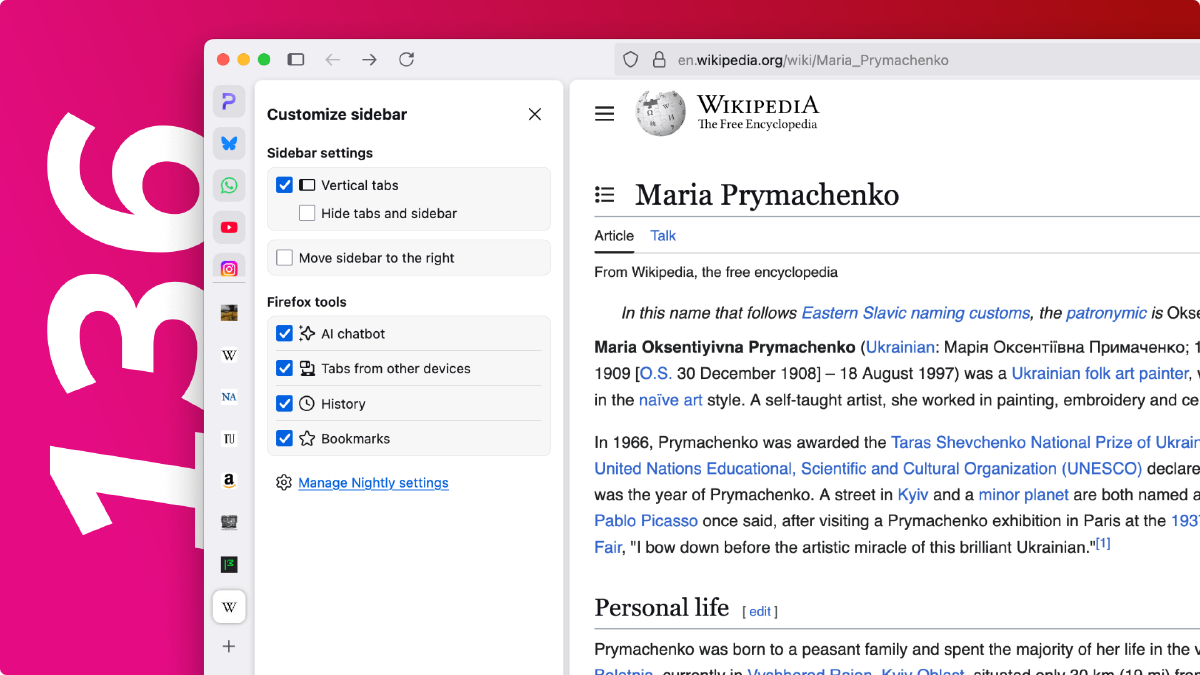This screenshot has height=675, width=1200.
Task: Enable Hide tabs and sidebar checkbox
Action: pyautogui.click(x=307, y=213)
